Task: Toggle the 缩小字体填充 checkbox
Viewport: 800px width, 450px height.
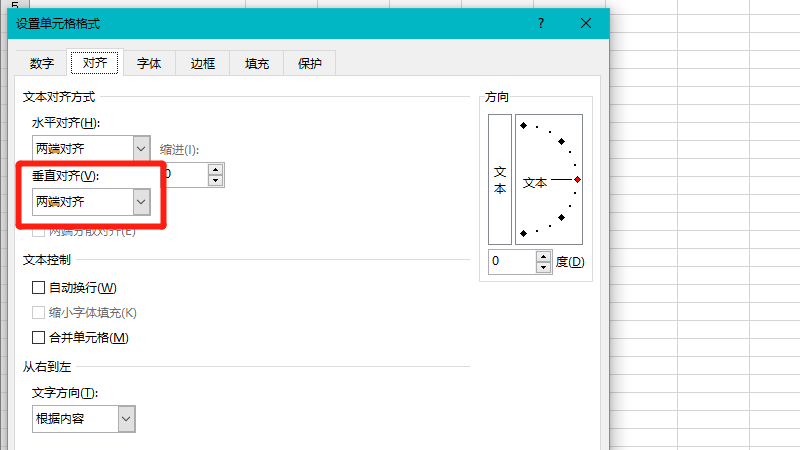Action: 38,312
